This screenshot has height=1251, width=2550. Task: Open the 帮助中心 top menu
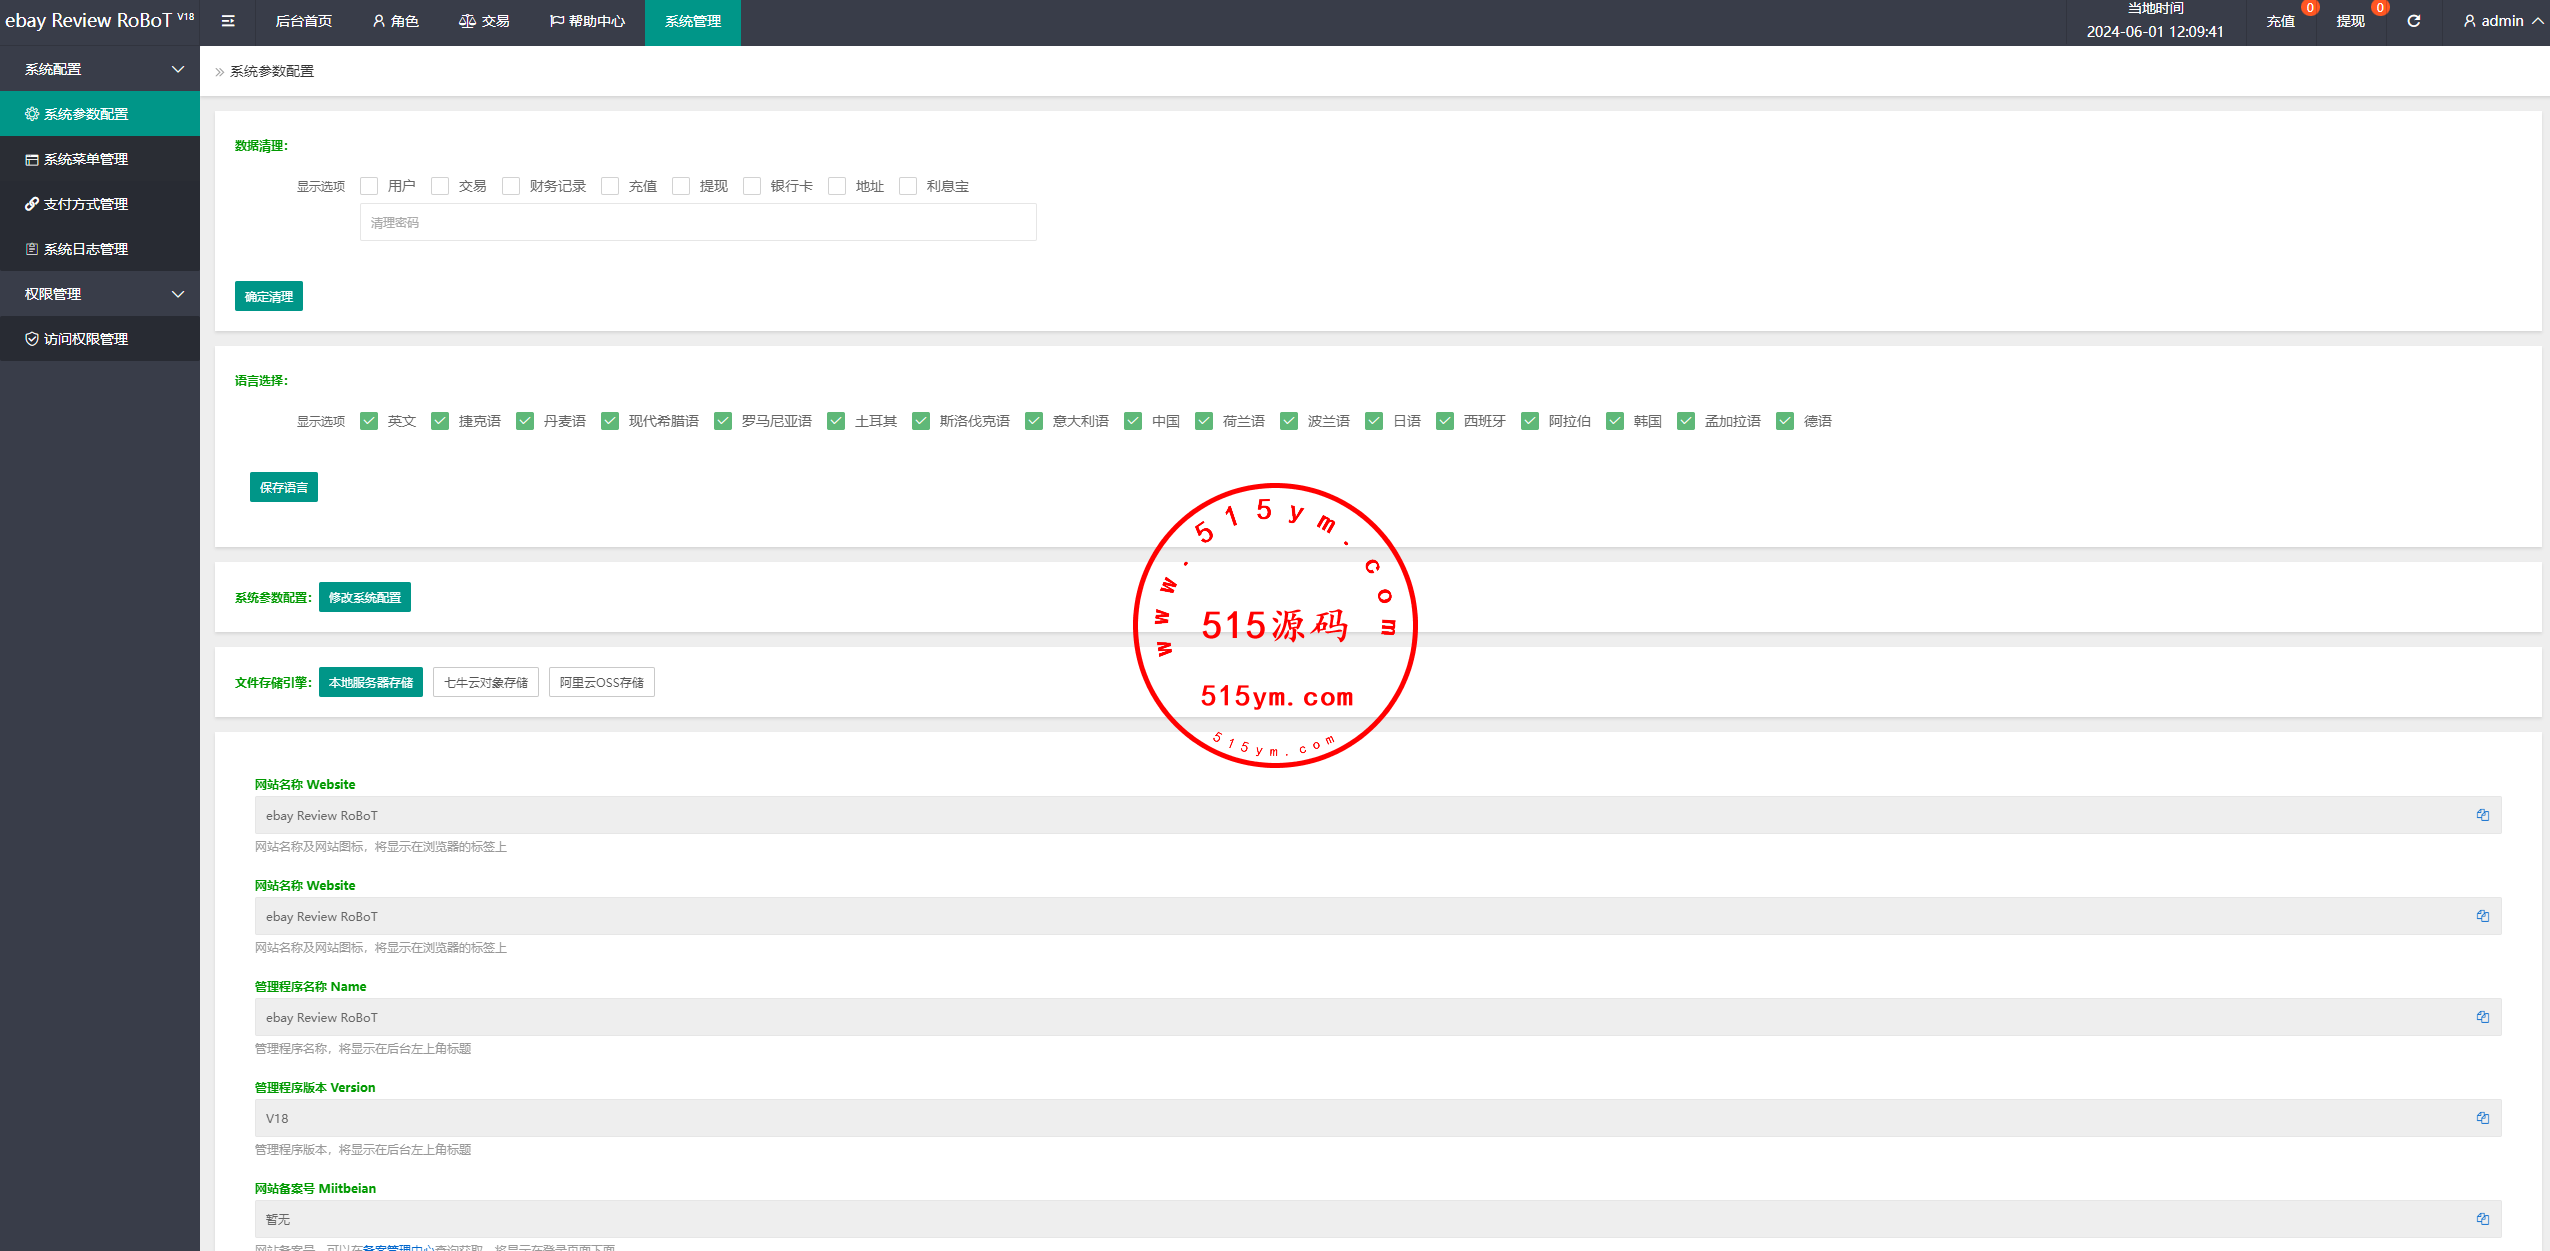(588, 21)
